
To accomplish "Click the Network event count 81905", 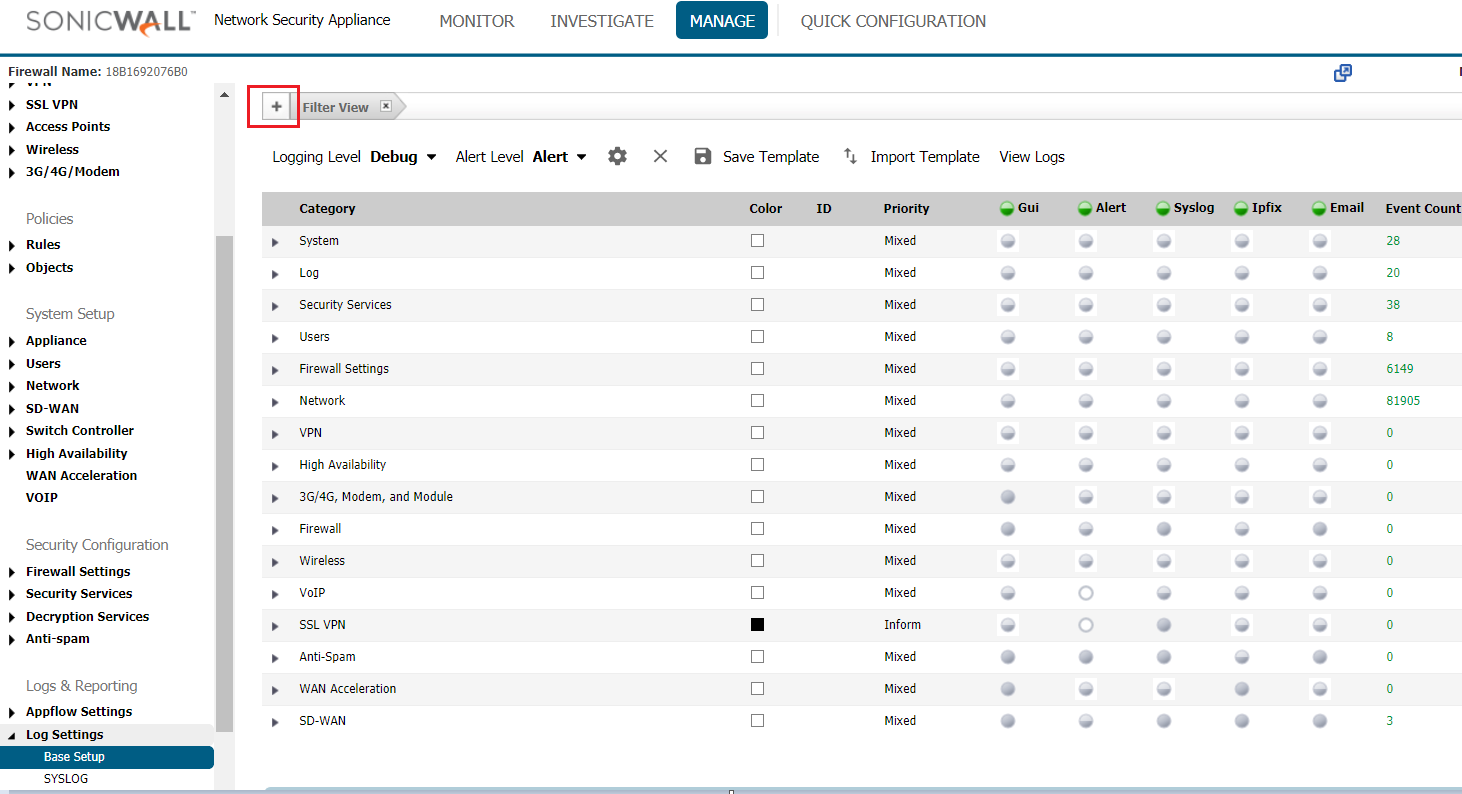I will tap(1403, 401).
